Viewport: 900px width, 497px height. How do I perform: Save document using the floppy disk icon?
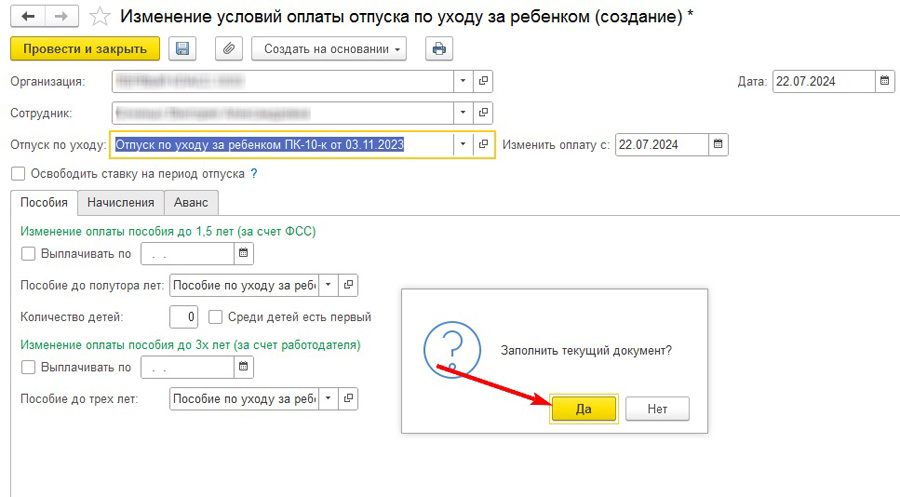pos(183,49)
